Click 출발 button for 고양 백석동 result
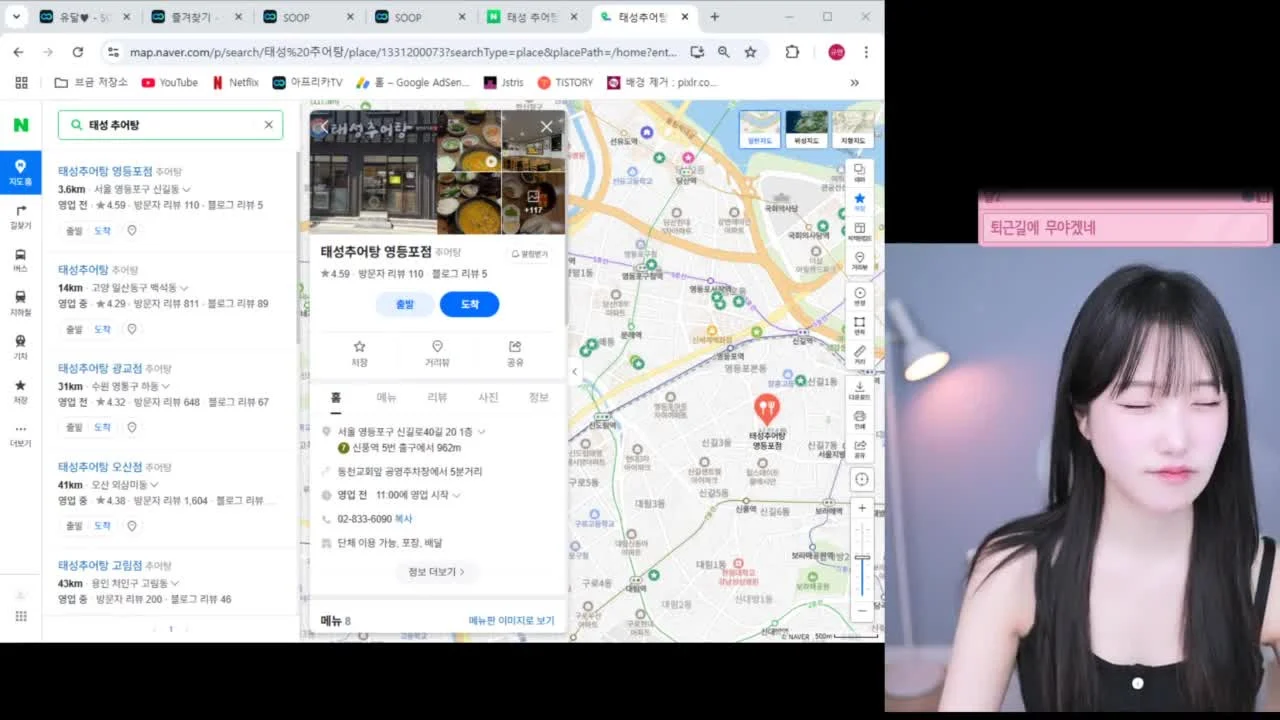This screenshot has width=1280, height=720. click(74, 329)
